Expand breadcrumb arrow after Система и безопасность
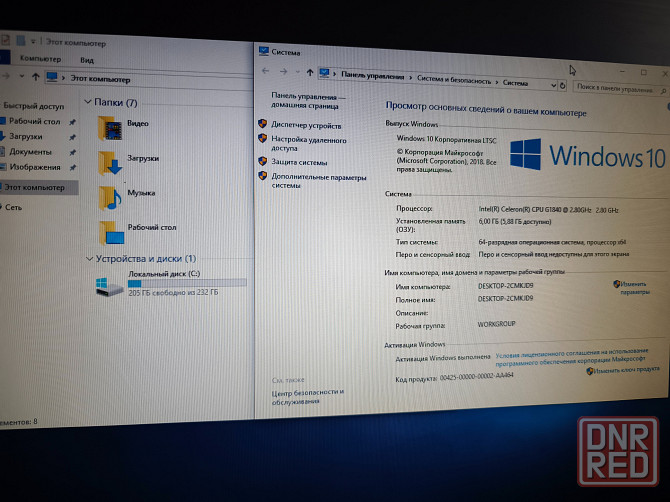Viewport: 670px width, 502px height. (x=497, y=82)
